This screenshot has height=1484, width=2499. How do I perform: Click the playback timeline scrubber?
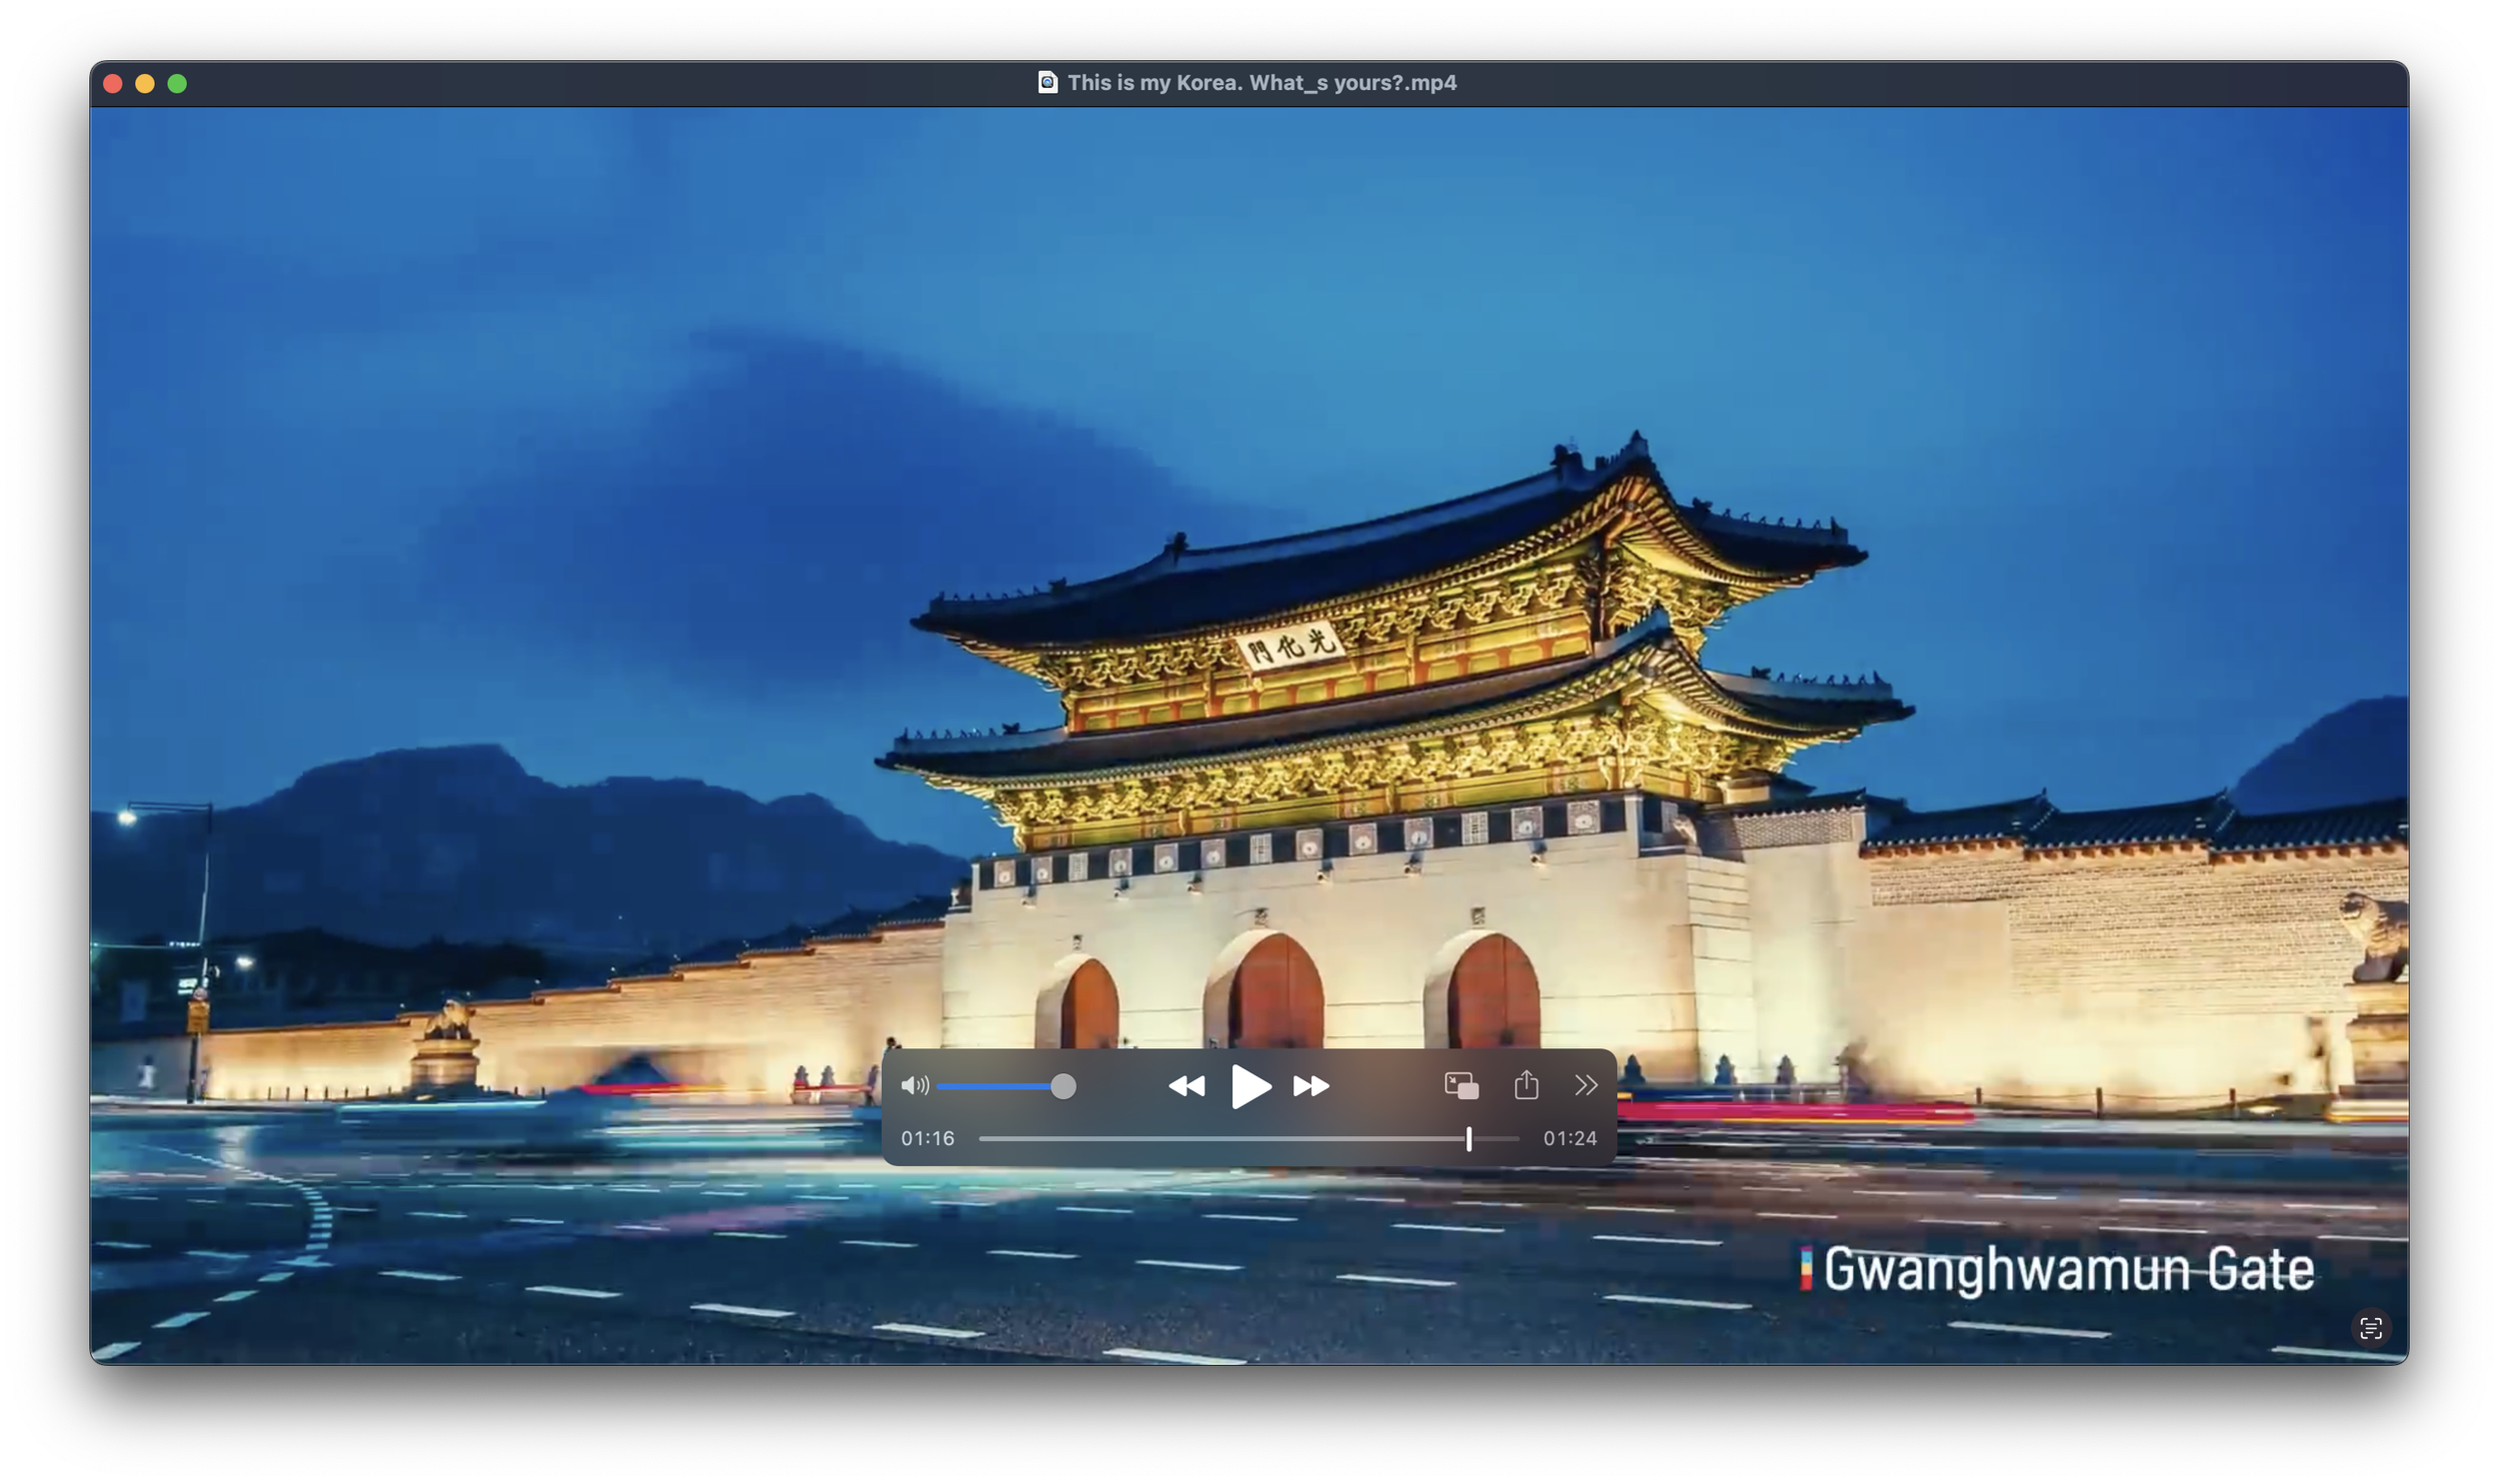tap(1249, 1139)
